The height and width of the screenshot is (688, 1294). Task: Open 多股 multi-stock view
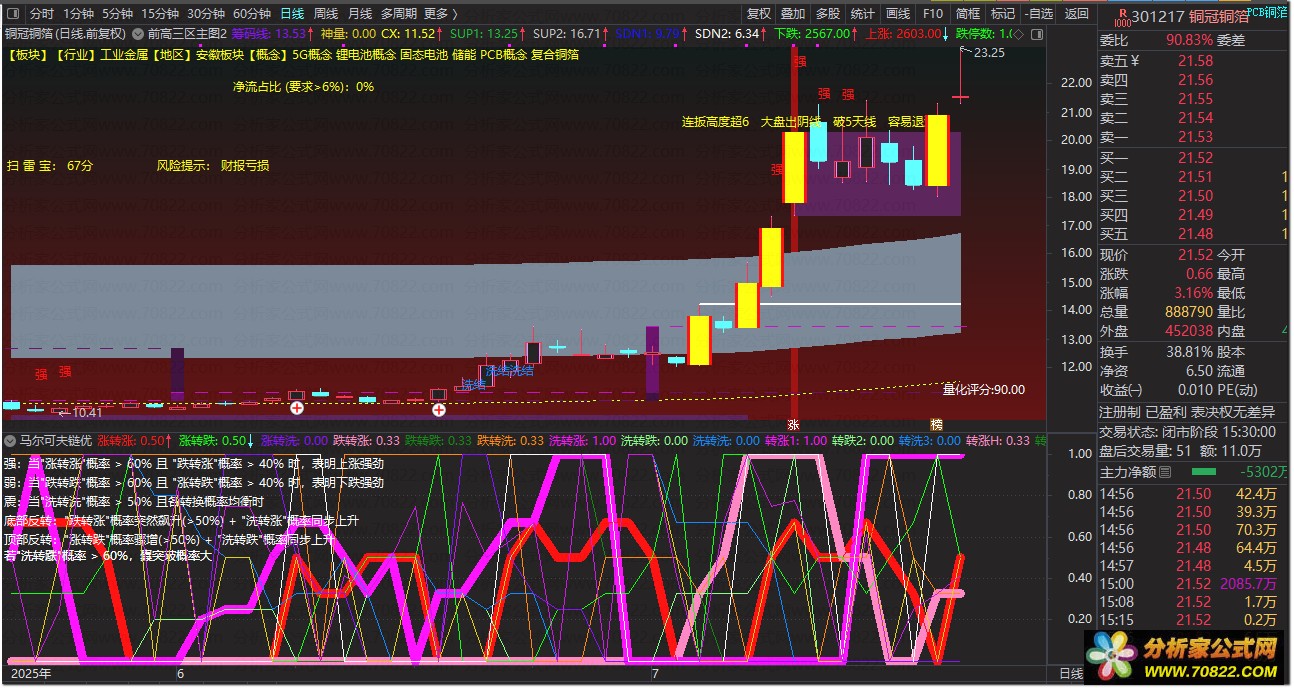(827, 14)
